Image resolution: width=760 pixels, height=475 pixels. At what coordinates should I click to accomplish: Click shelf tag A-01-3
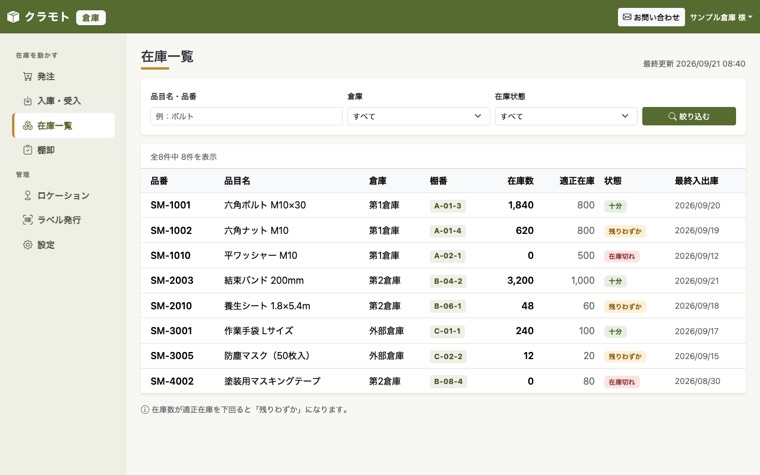click(x=447, y=206)
